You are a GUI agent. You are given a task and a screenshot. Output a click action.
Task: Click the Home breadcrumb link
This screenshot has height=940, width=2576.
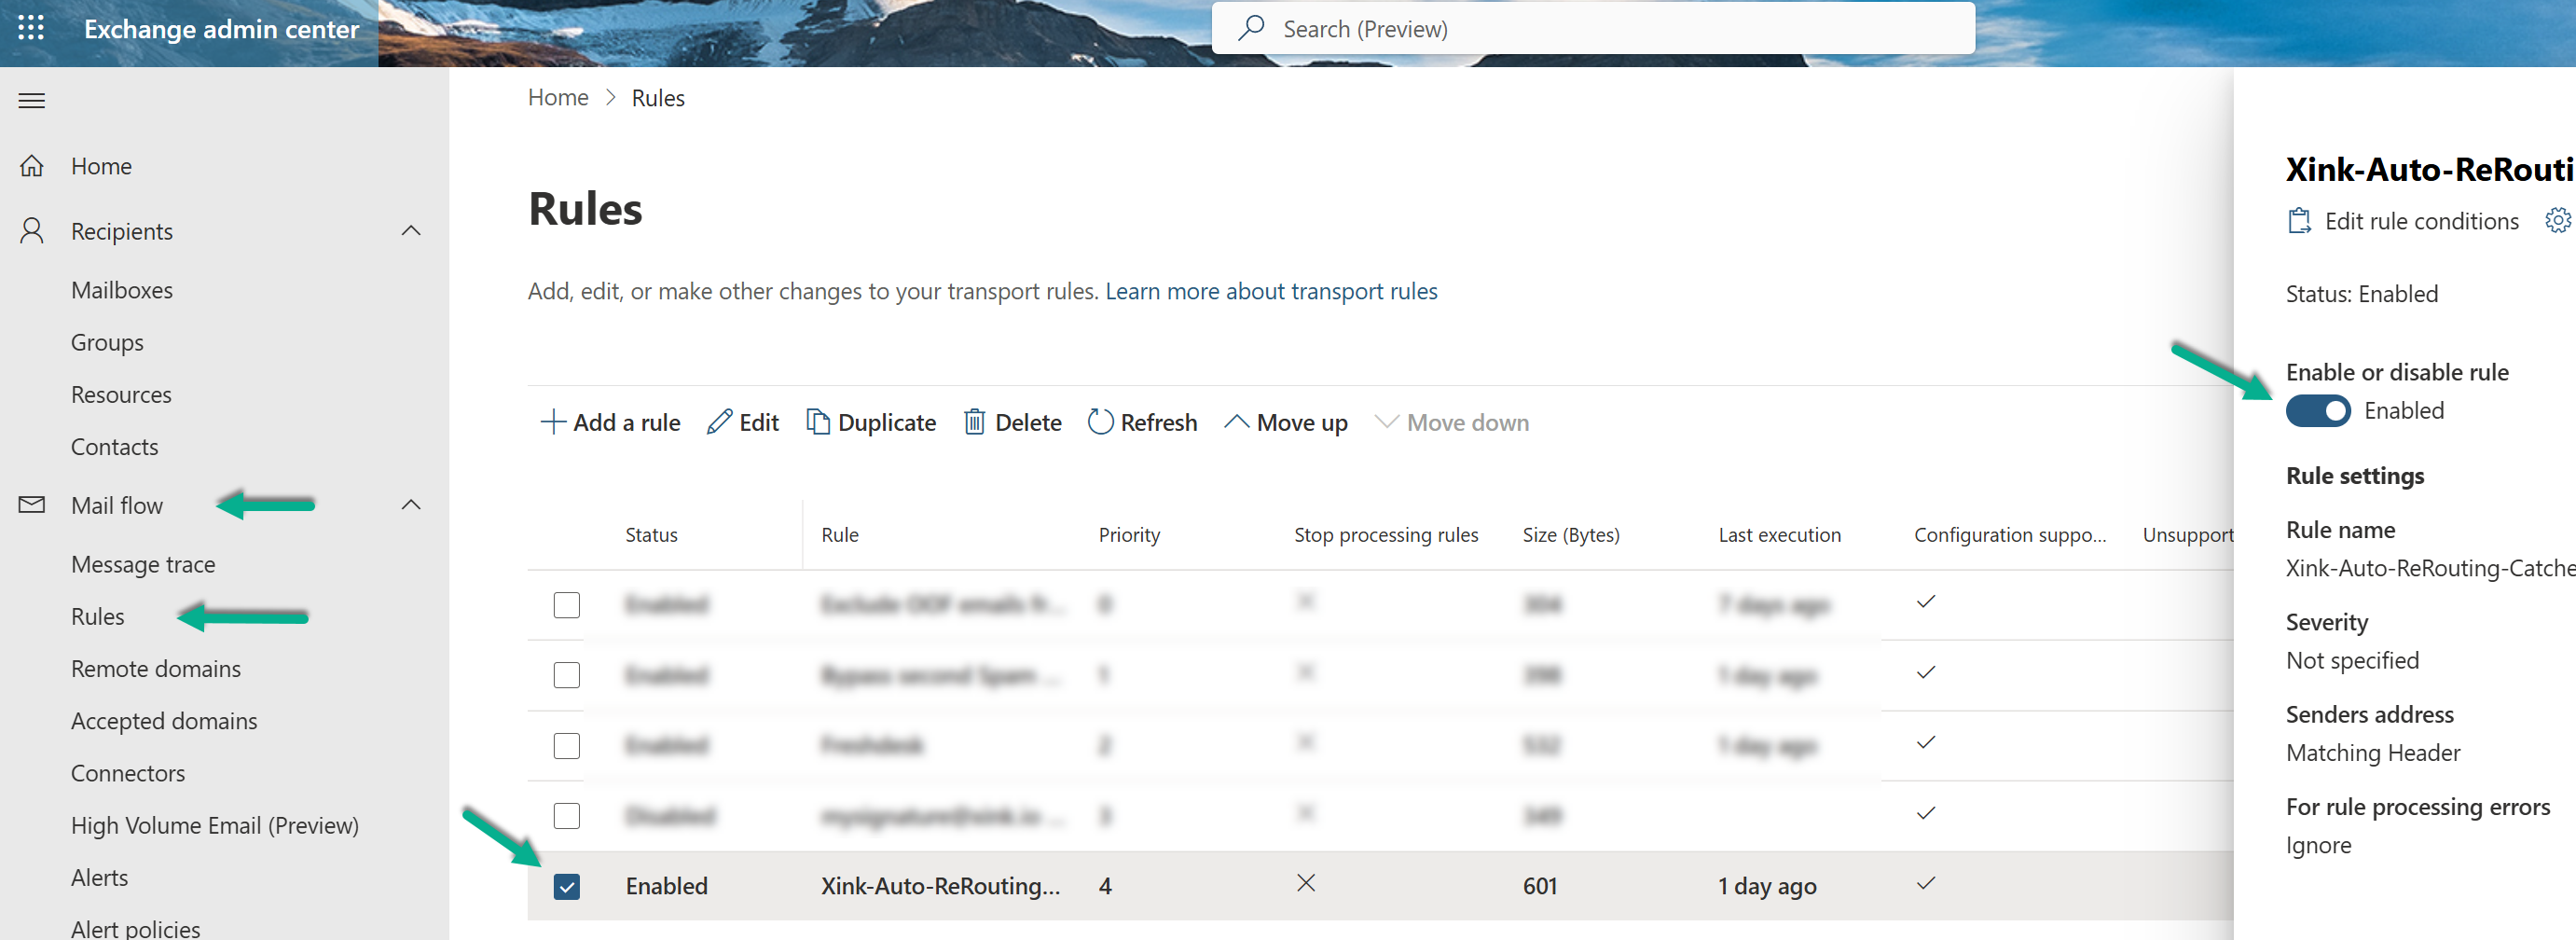point(558,97)
